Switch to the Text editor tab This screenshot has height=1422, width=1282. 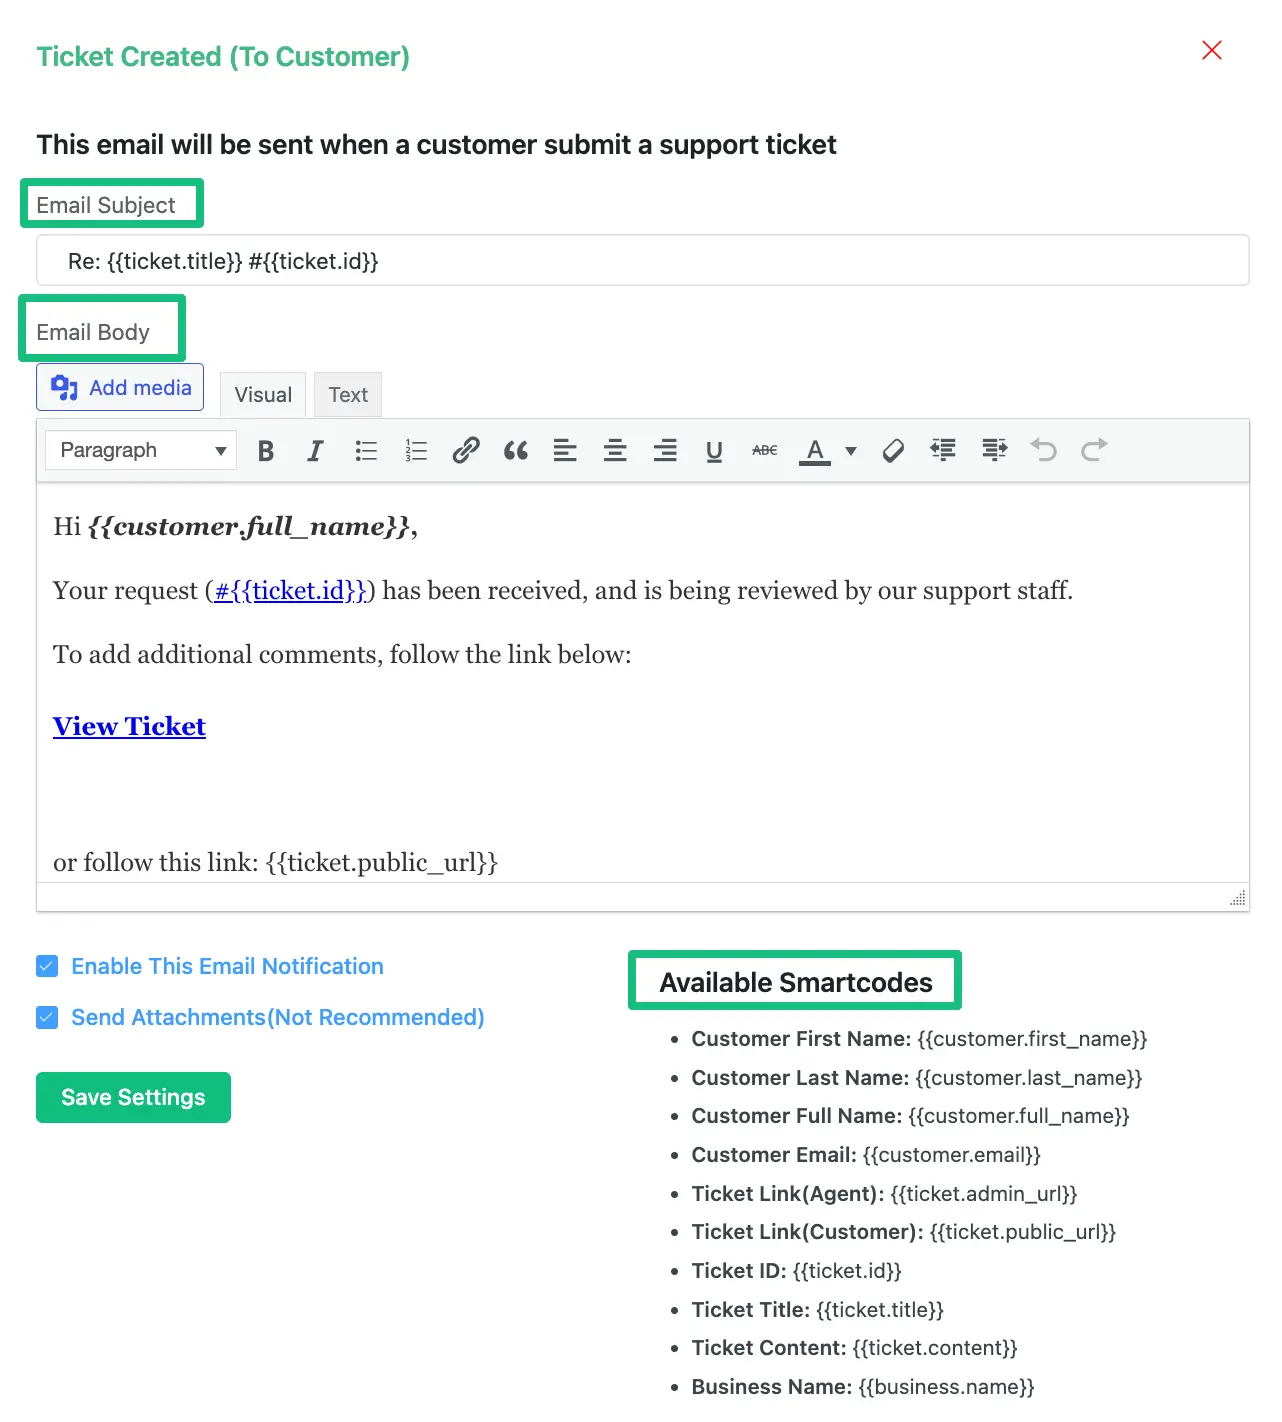pos(348,395)
